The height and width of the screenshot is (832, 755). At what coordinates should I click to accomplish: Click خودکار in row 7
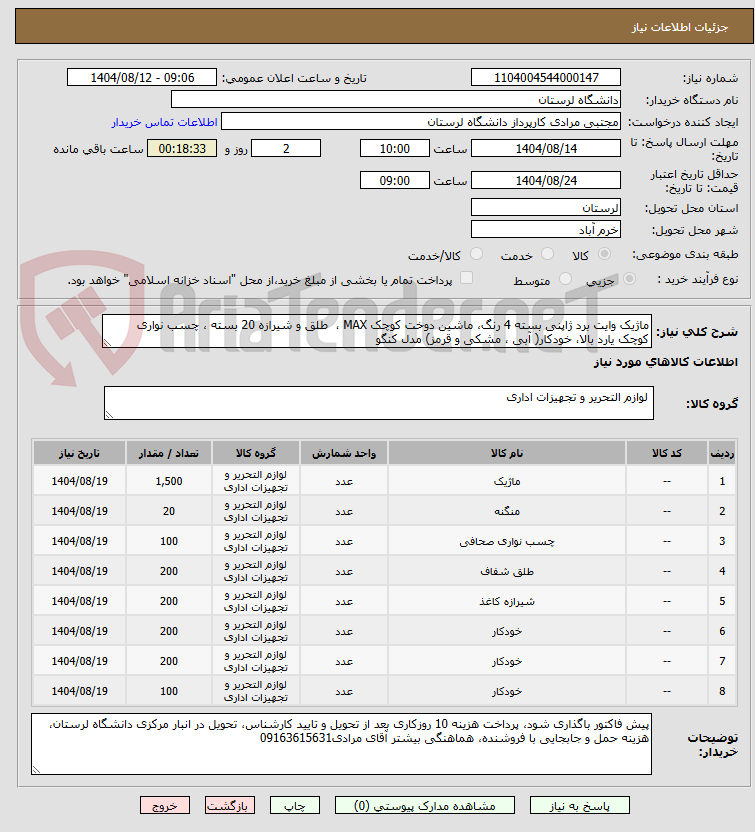click(x=507, y=661)
